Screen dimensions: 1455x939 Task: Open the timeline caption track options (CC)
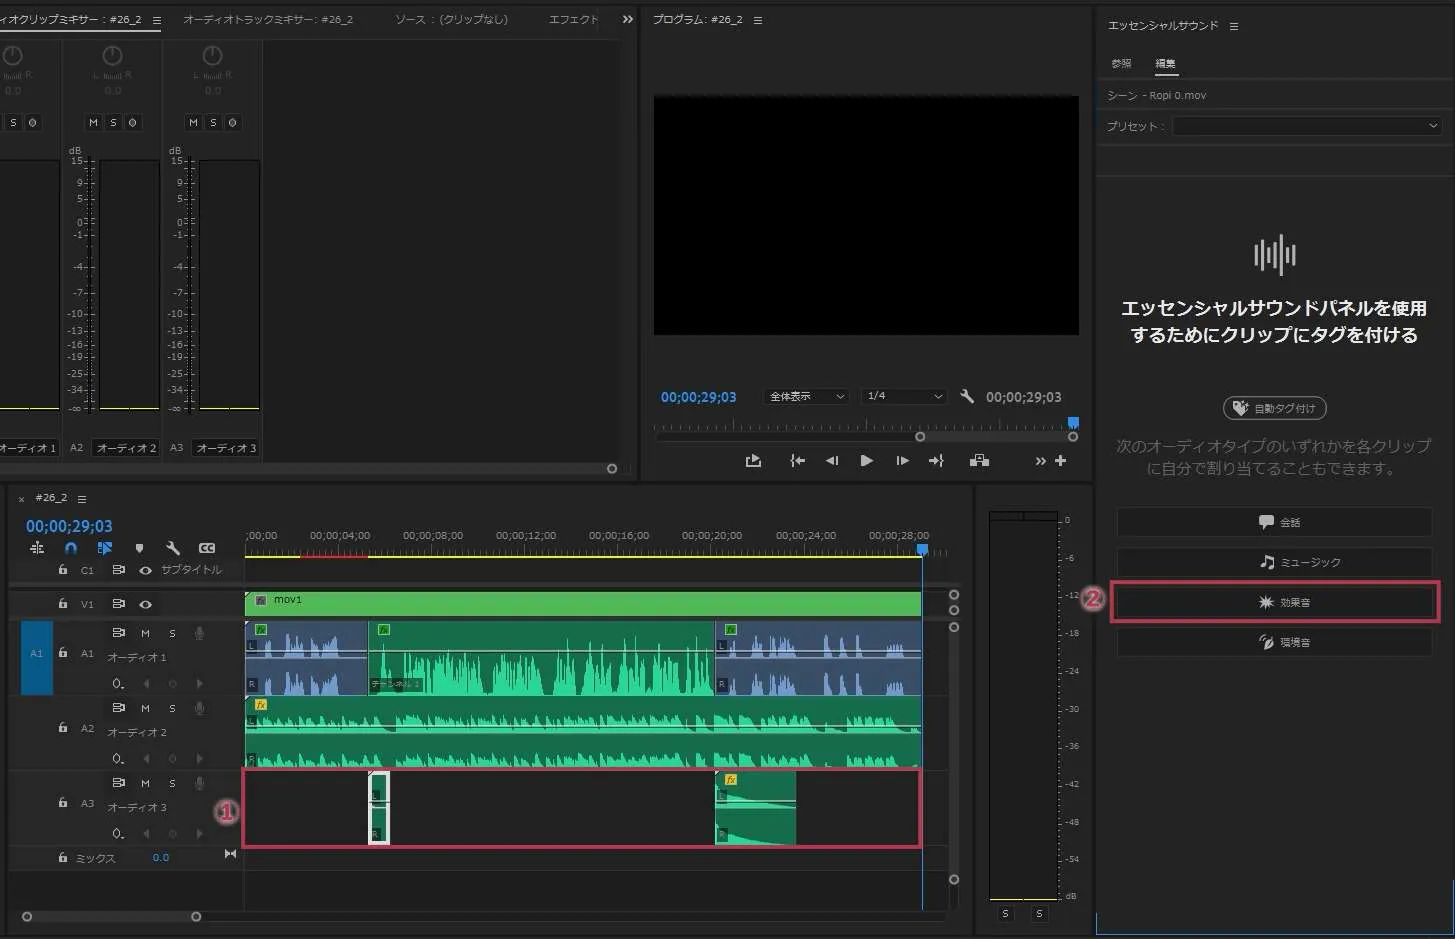[x=207, y=548]
